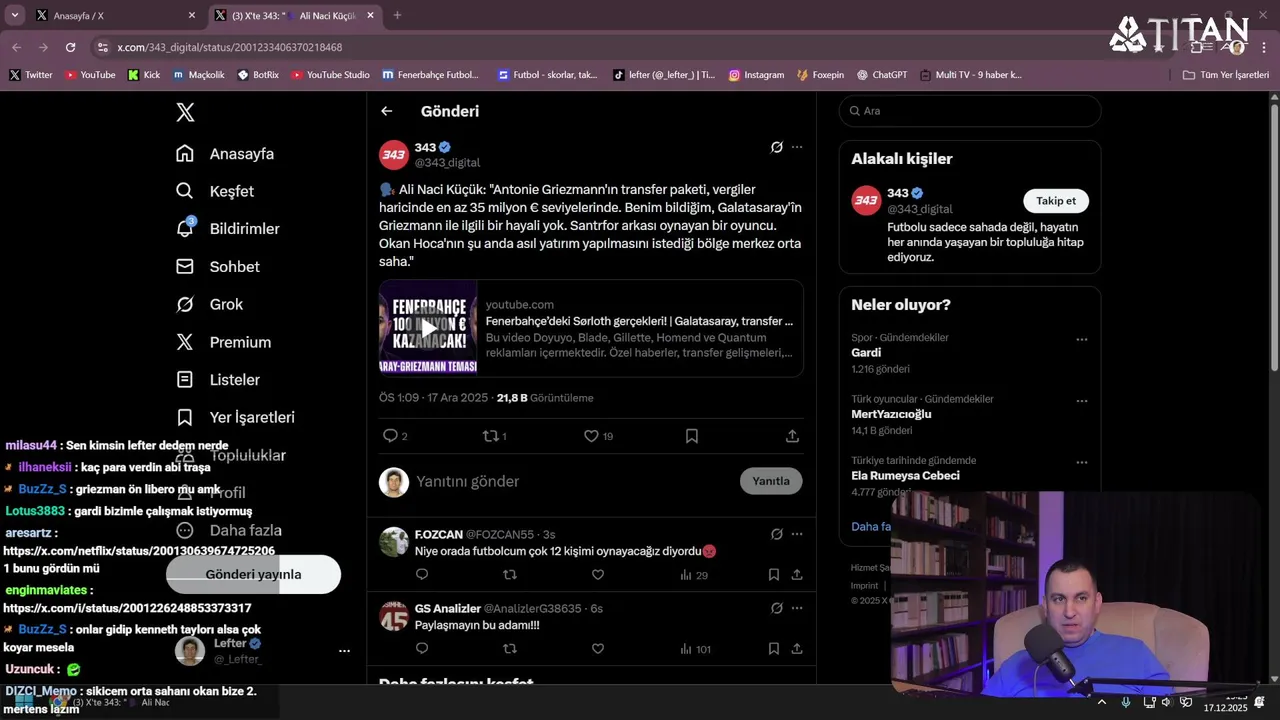Open GS Analizler's profile name

point(447,609)
